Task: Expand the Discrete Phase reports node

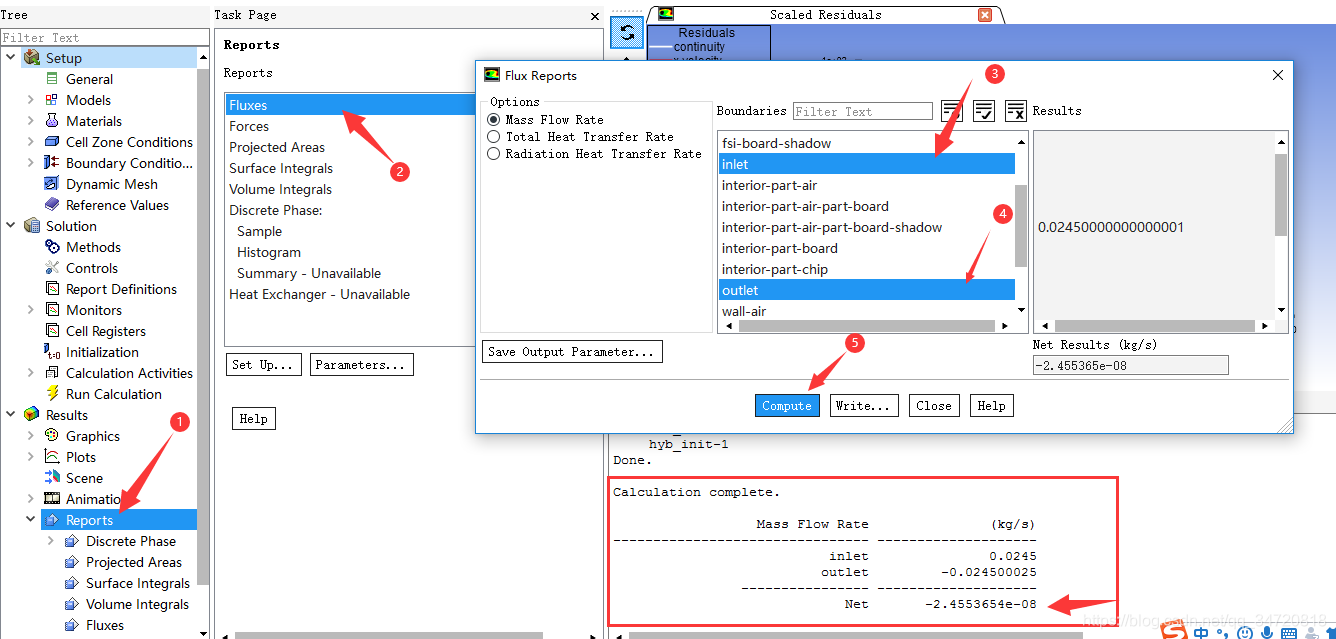Action: point(51,541)
